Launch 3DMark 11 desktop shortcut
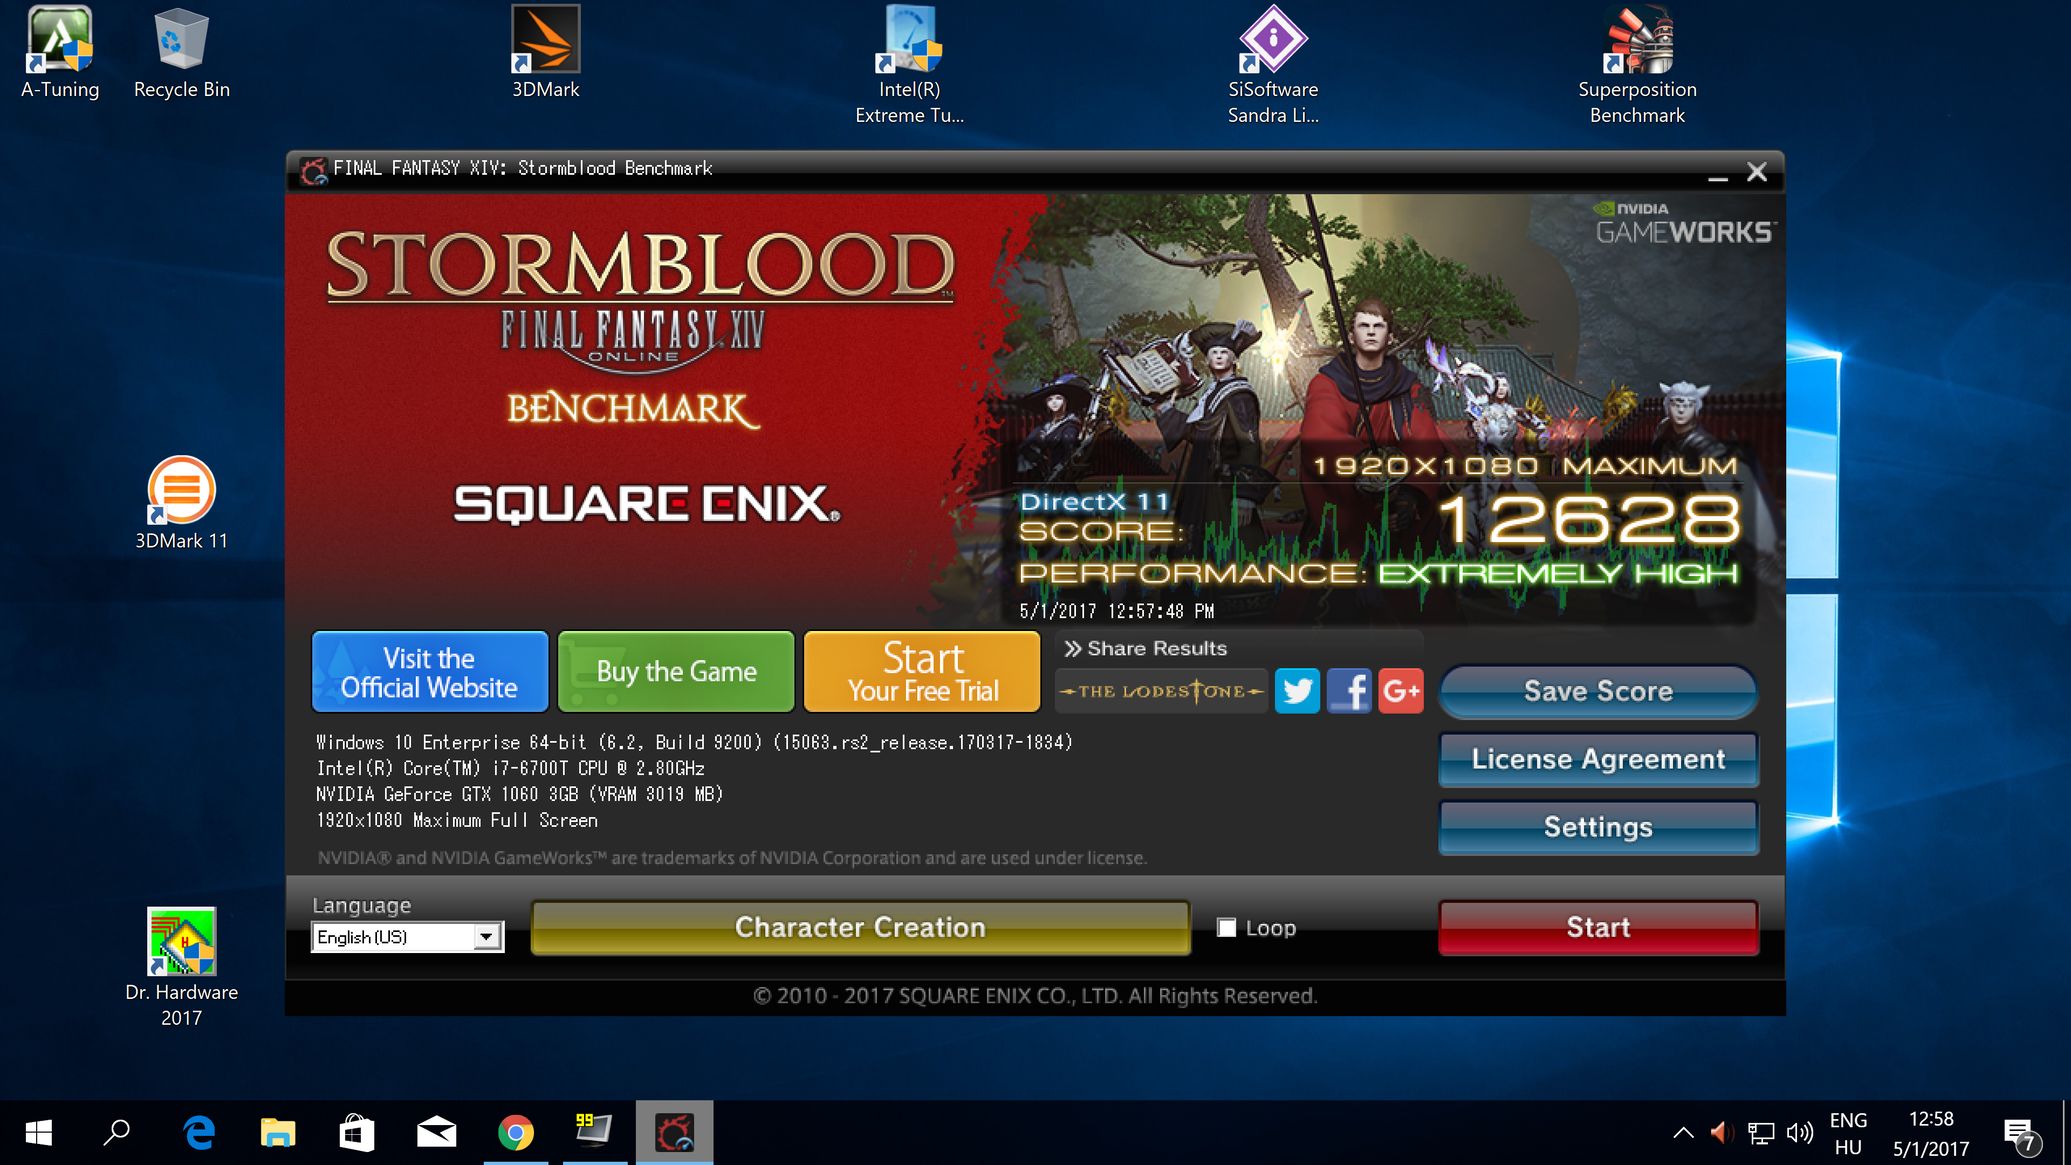 click(x=182, y=504)
